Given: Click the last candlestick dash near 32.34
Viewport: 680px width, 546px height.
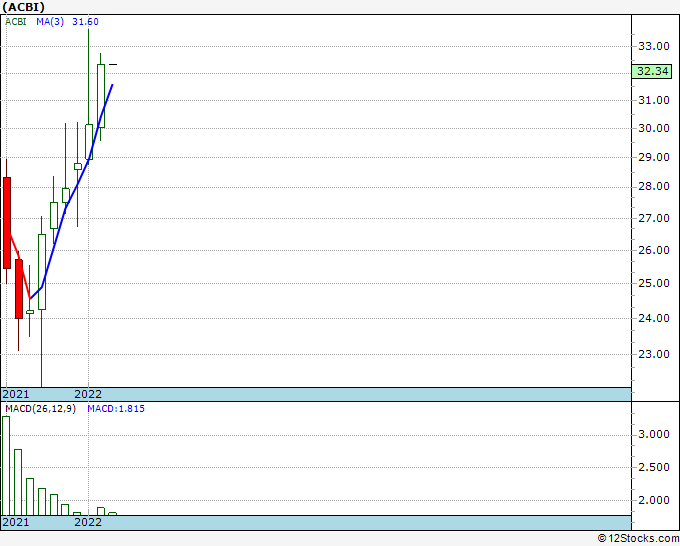Looking at the screenshot, I should (x=113, y=65).
